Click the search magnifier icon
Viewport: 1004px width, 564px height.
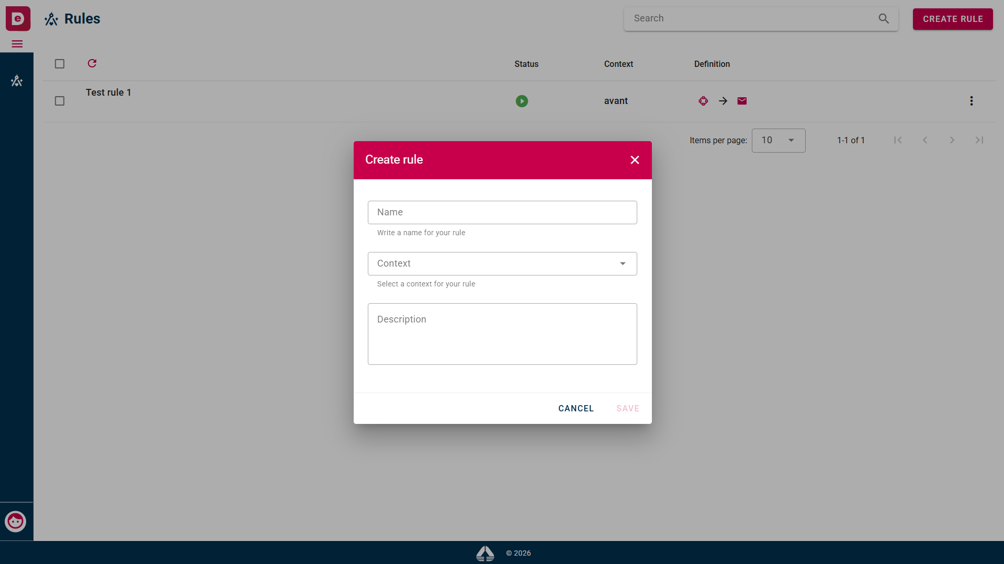point(884,19)
